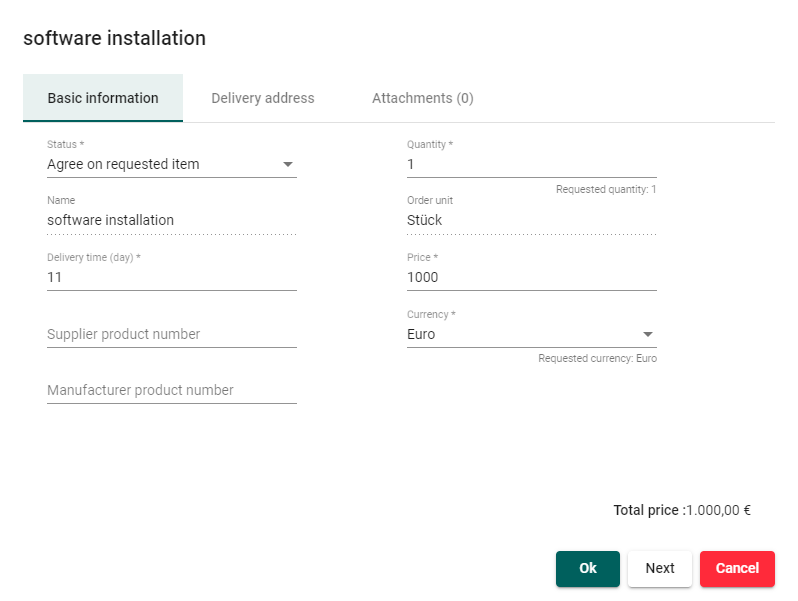The width and height of the screenshot is (798, 601).
Task: Open the Delivery address tab
Action: click(263, 98)
